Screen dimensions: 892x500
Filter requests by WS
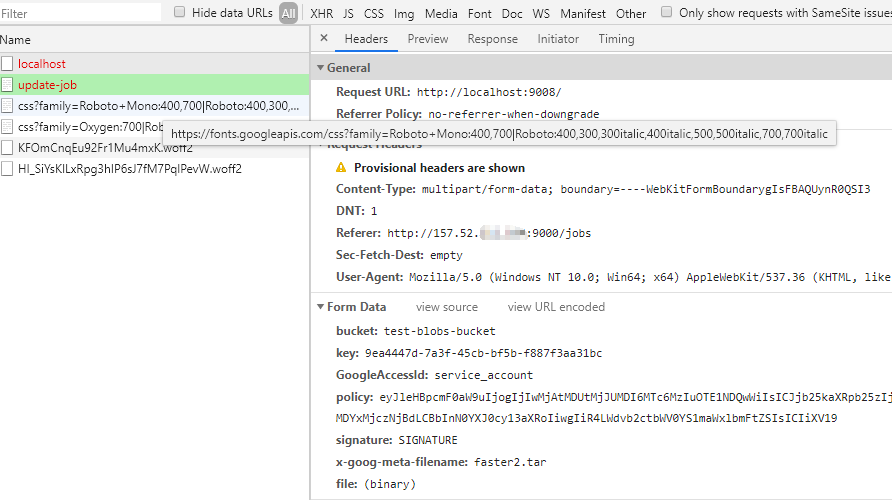541,14
